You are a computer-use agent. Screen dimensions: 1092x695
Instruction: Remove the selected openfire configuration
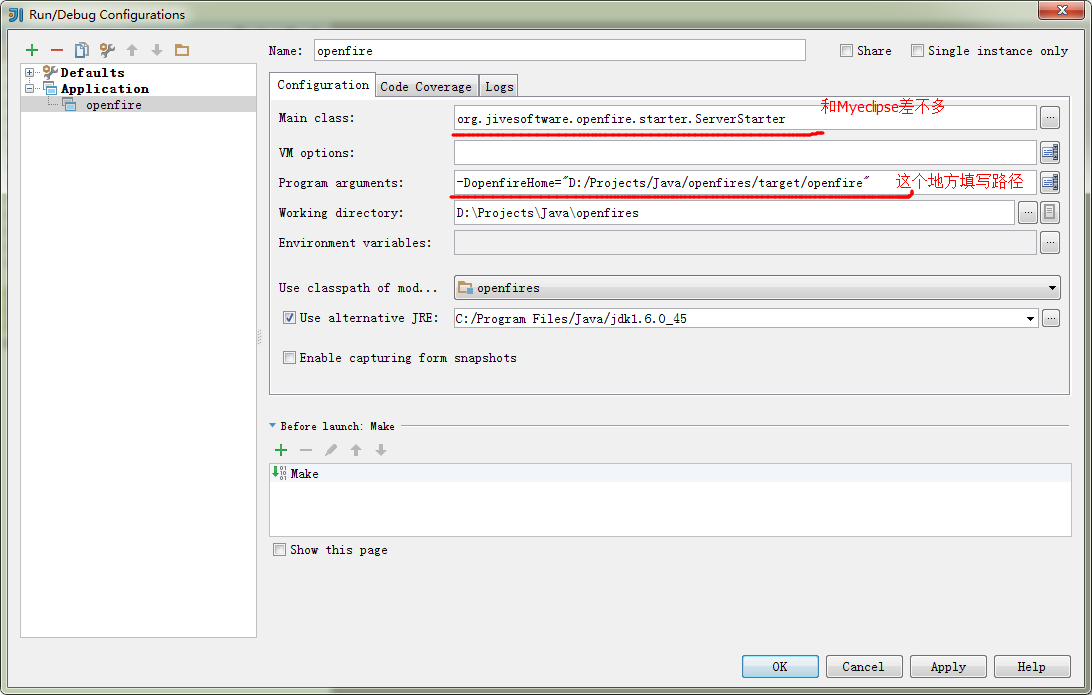tap(57, 49)
